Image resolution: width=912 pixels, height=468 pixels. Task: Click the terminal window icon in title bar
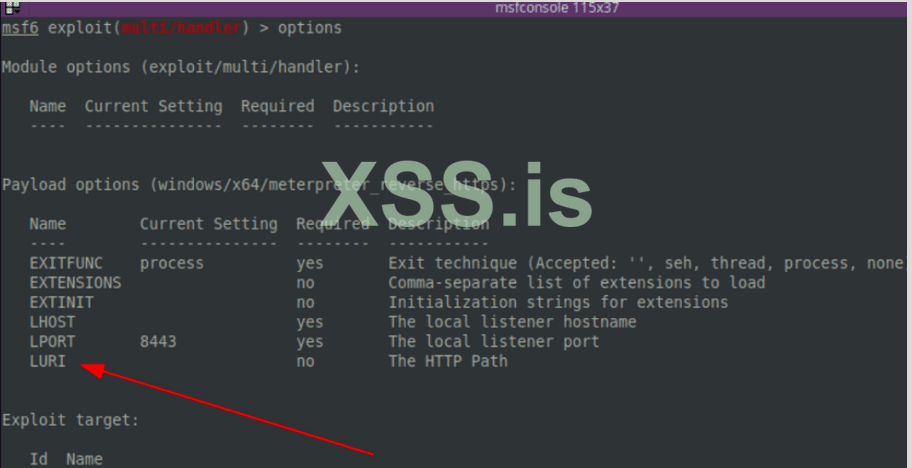[12, 7]
